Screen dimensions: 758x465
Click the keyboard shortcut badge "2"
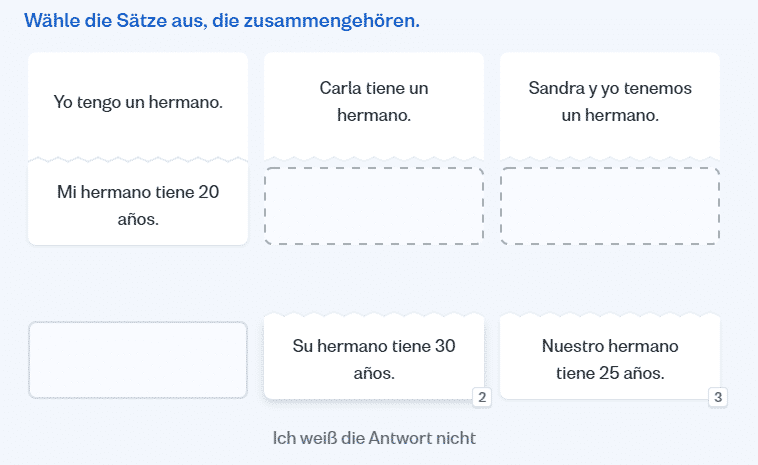pos(481,398)
